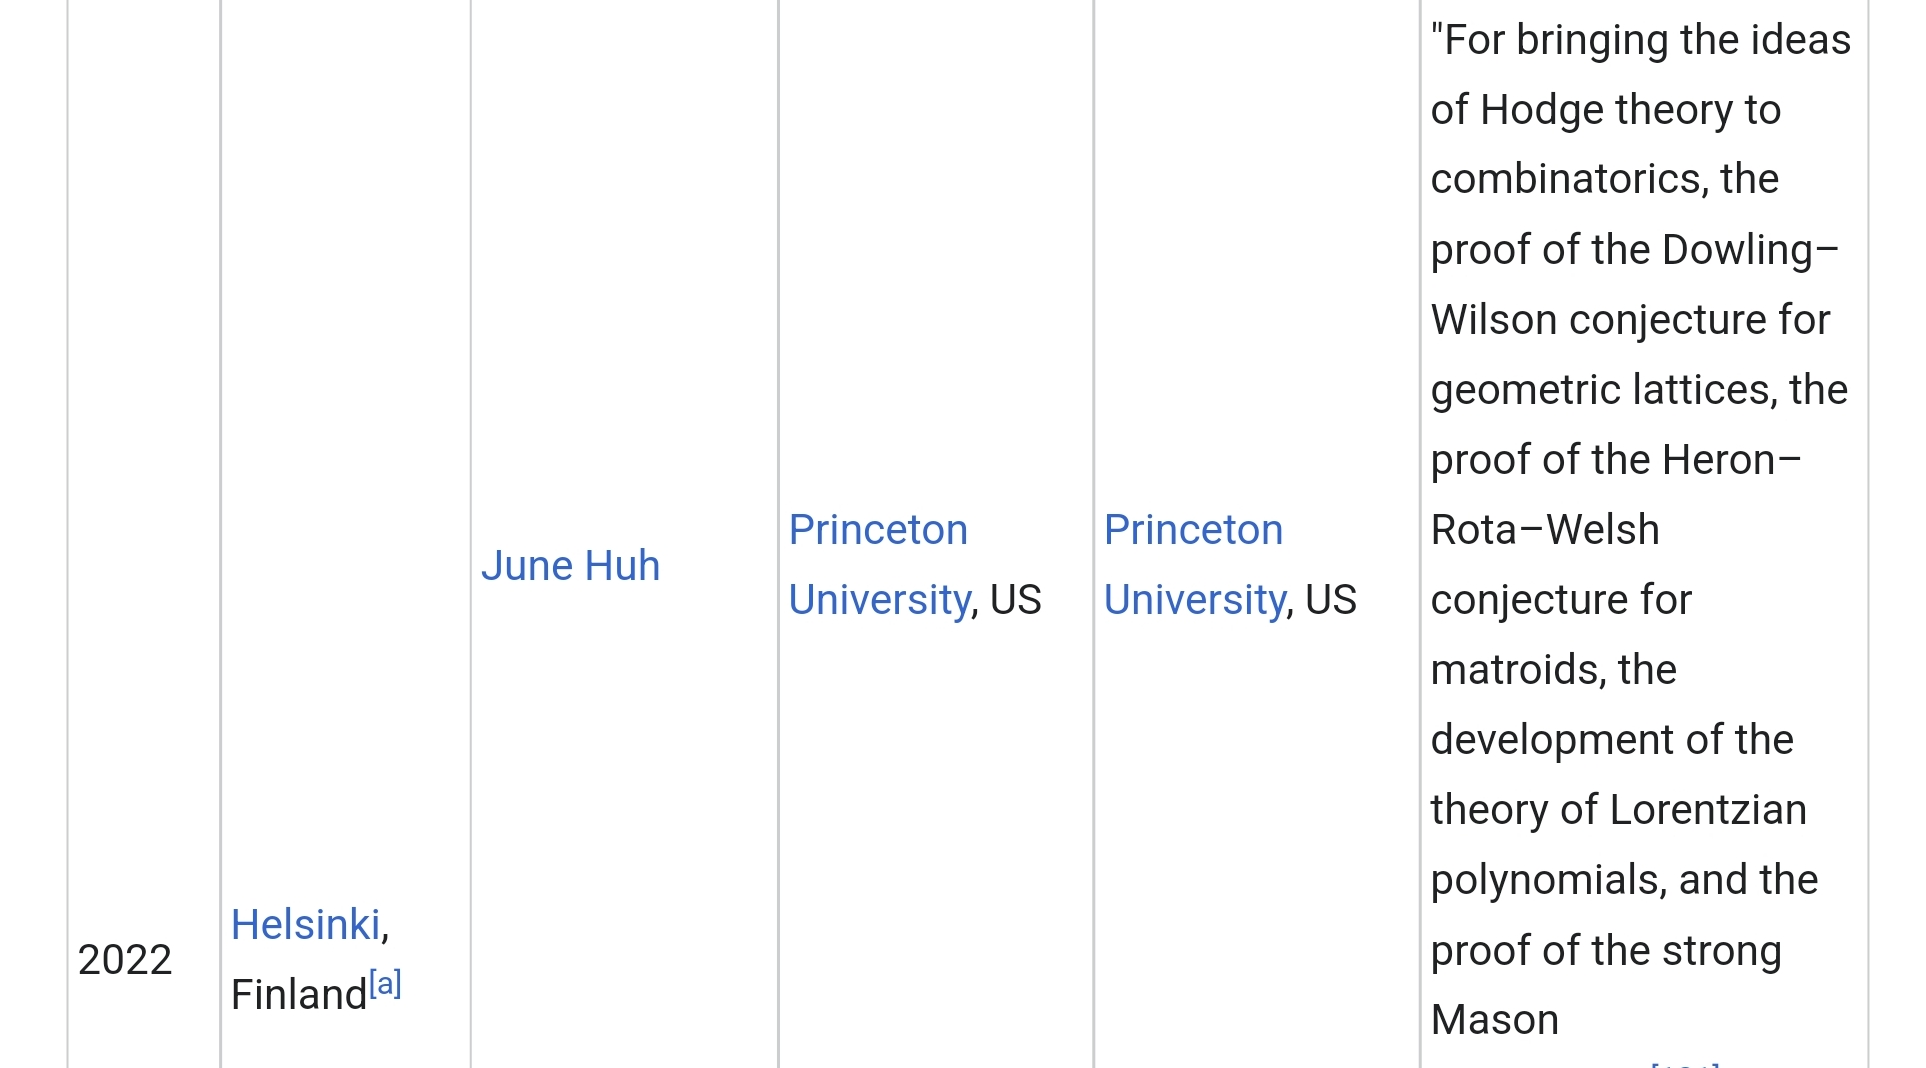This screenshot has width=1926, height=1068.
Task: Click the word "Lorentzian" in citation
Action: point(1708,810)
